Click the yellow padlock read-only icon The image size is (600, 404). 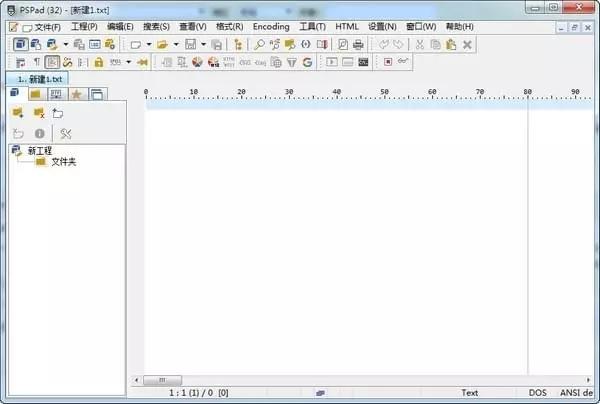(99, 62)
